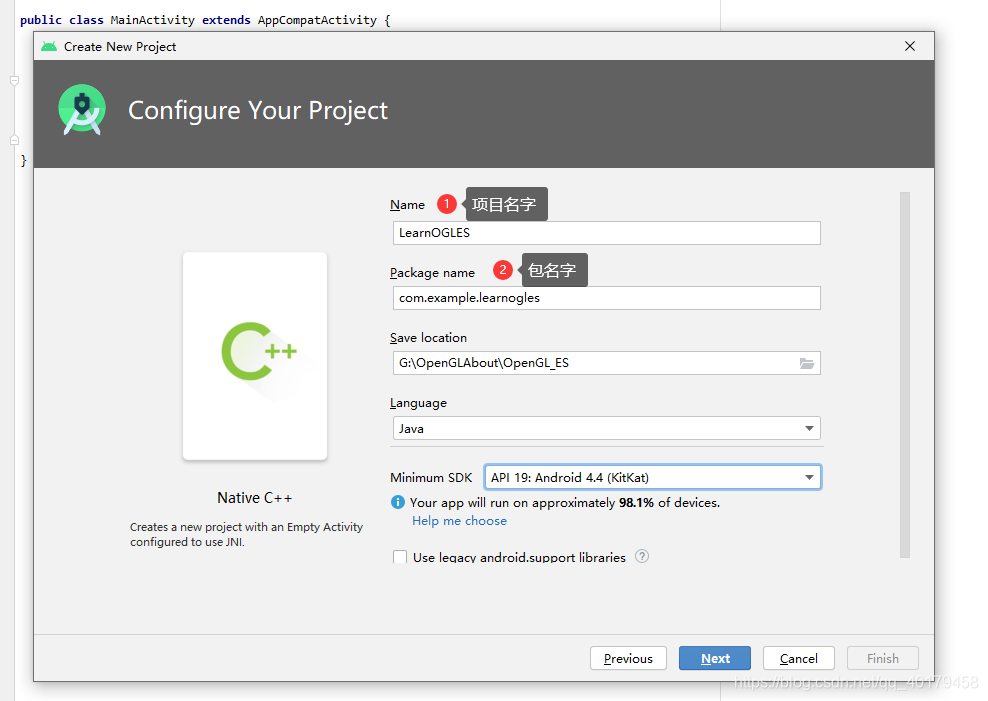Click the 'Package name' label
The height and width of the screenshot is (701, 988).
432,273
